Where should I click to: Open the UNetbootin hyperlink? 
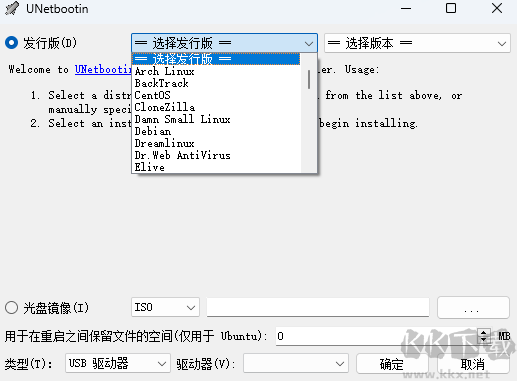click(103, 69)
